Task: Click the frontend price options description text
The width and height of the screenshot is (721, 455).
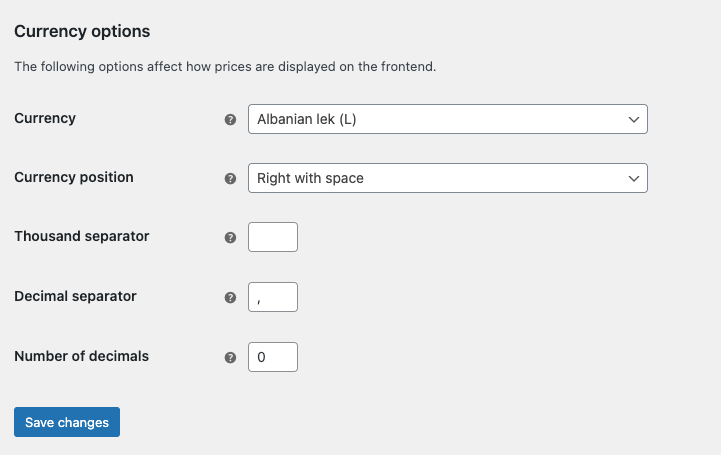Action: pyautogui.click(x=225, y=67)
